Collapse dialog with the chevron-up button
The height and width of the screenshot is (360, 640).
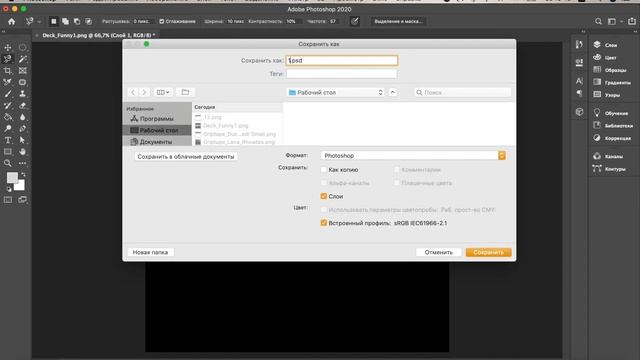[x=393, y=92]
